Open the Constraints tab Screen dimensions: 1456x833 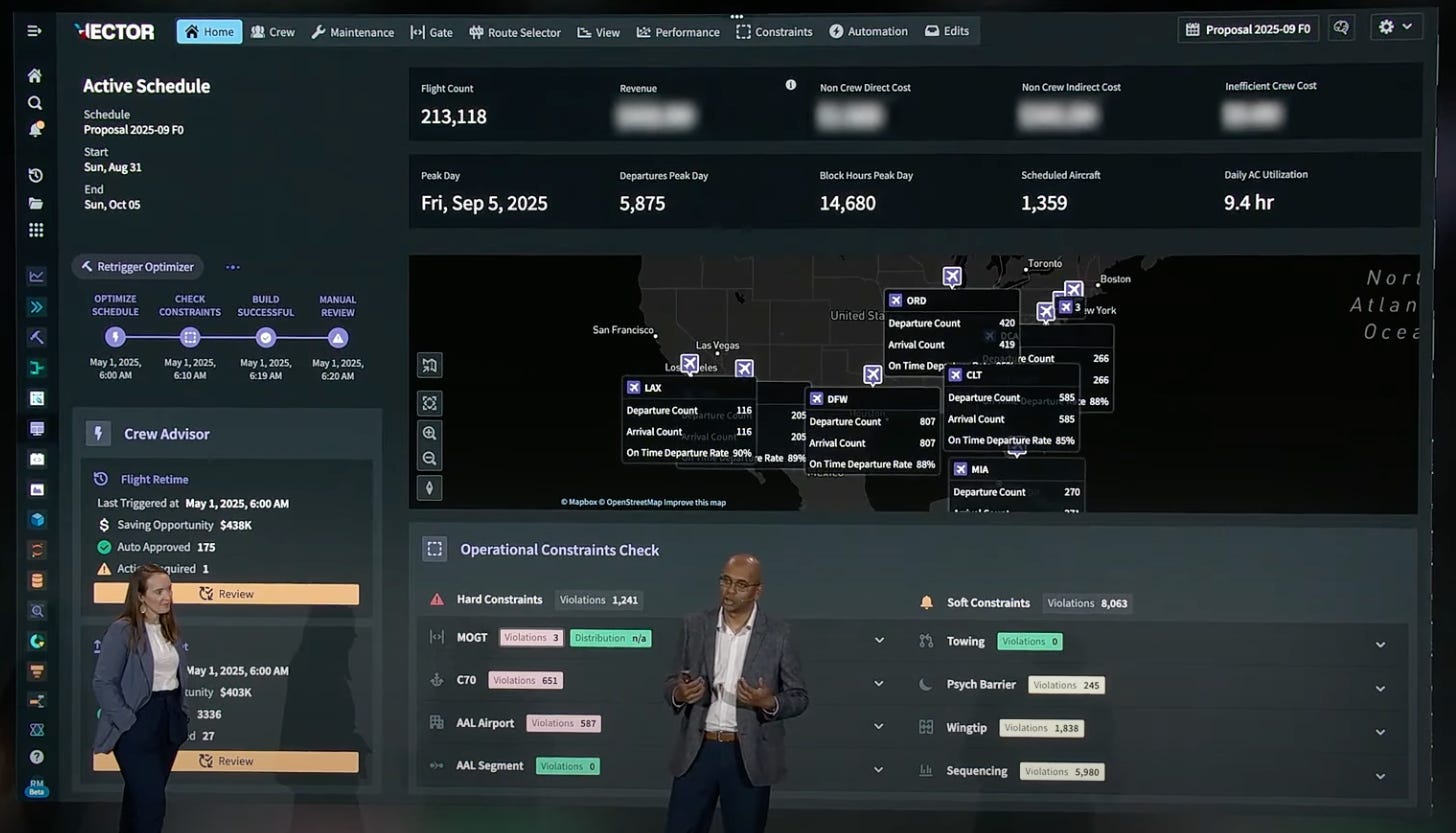[774, 31]
